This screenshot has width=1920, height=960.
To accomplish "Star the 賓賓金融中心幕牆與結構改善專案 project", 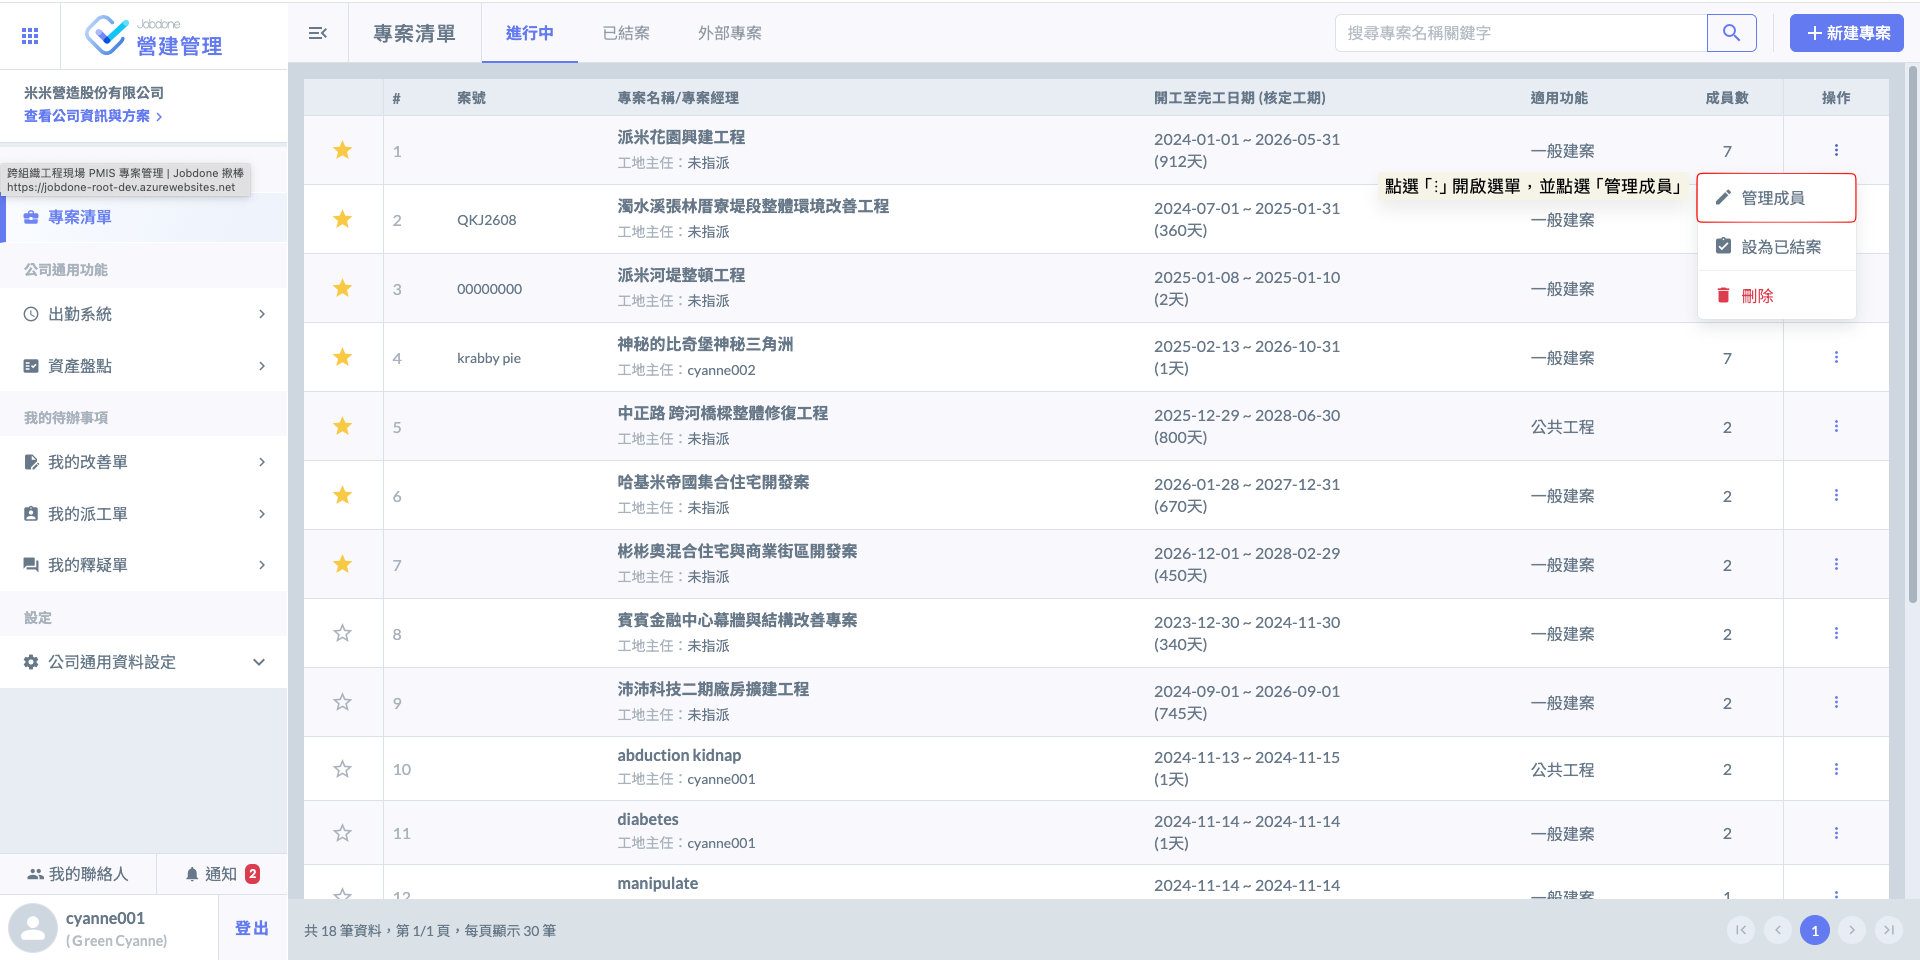I will click(342, 633).
